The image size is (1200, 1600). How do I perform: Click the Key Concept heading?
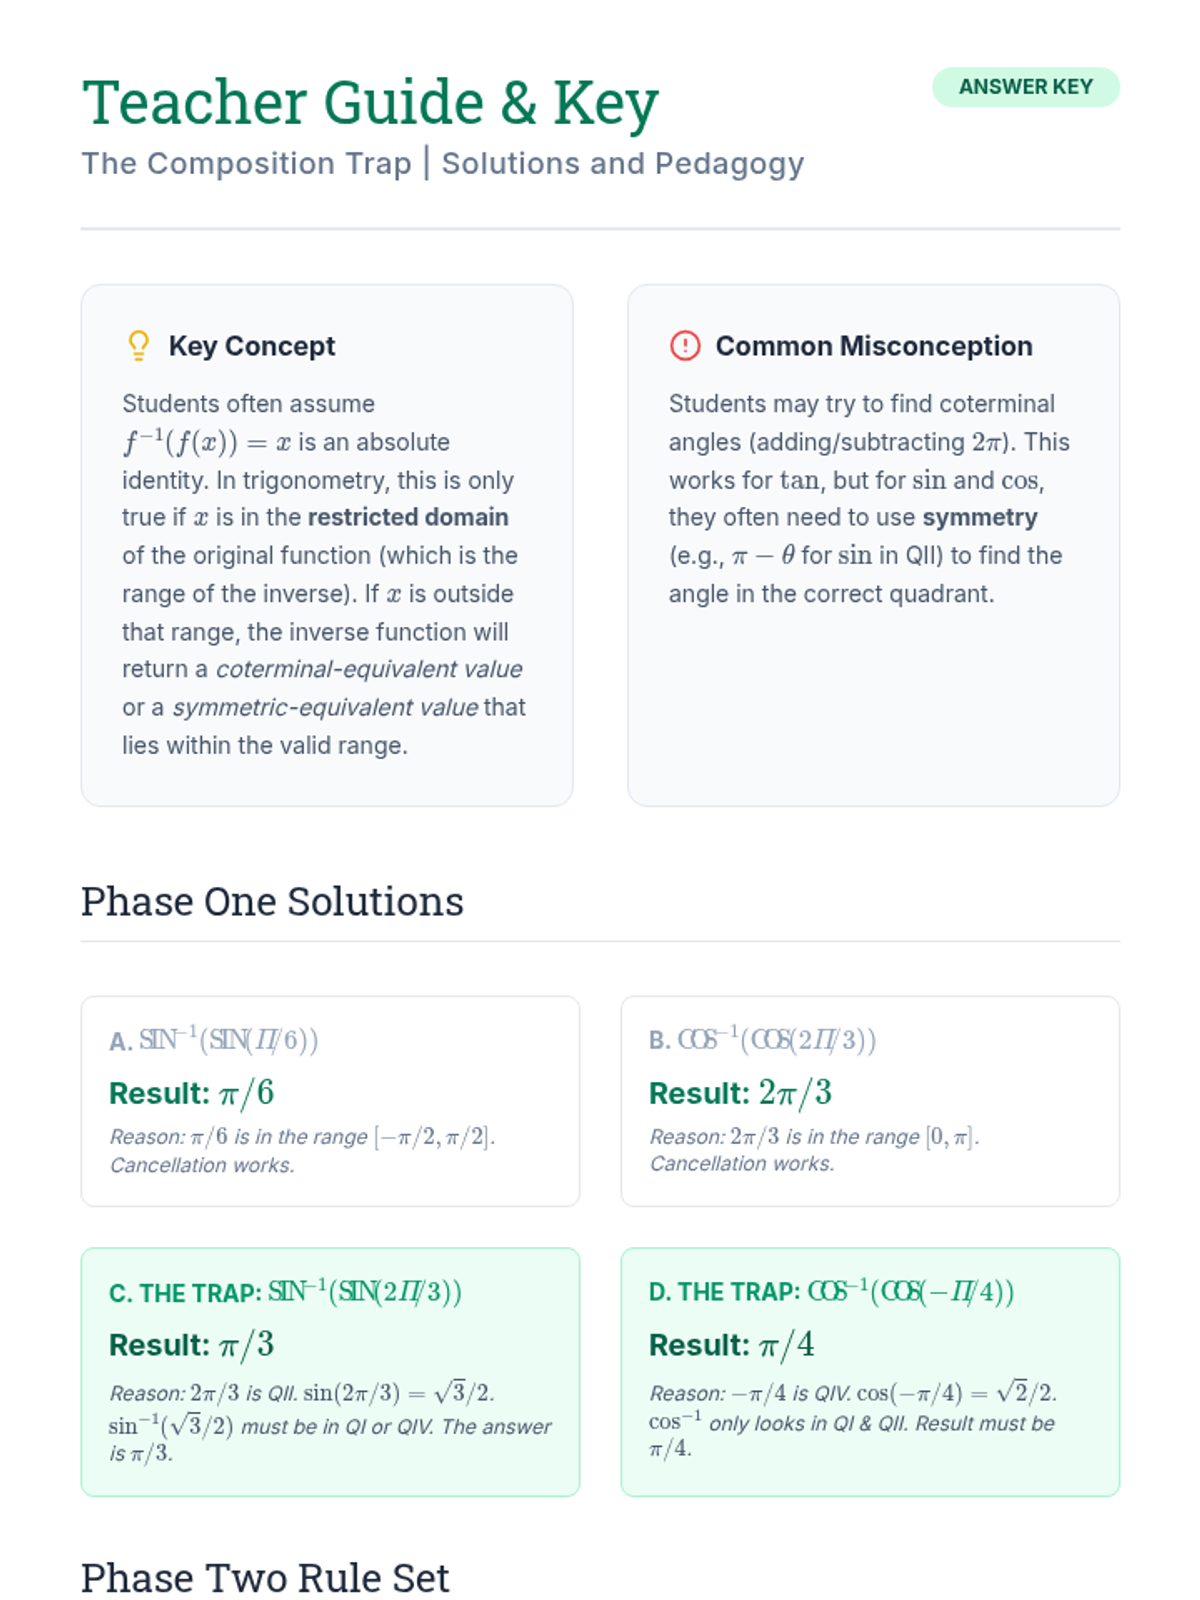pyautogui.click(x=252, y=346)
